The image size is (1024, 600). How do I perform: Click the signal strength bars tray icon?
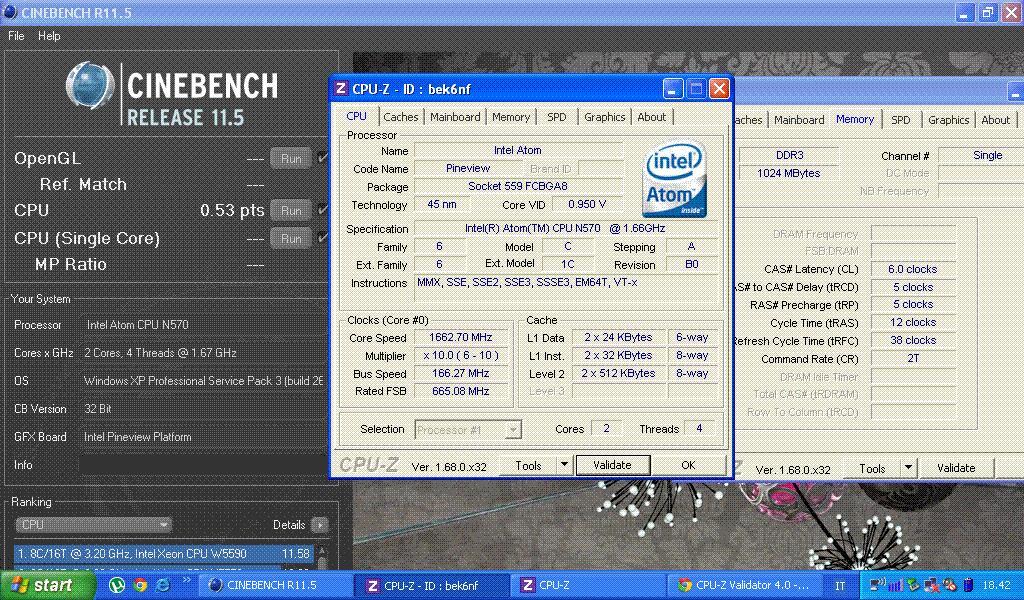[895, 585]
